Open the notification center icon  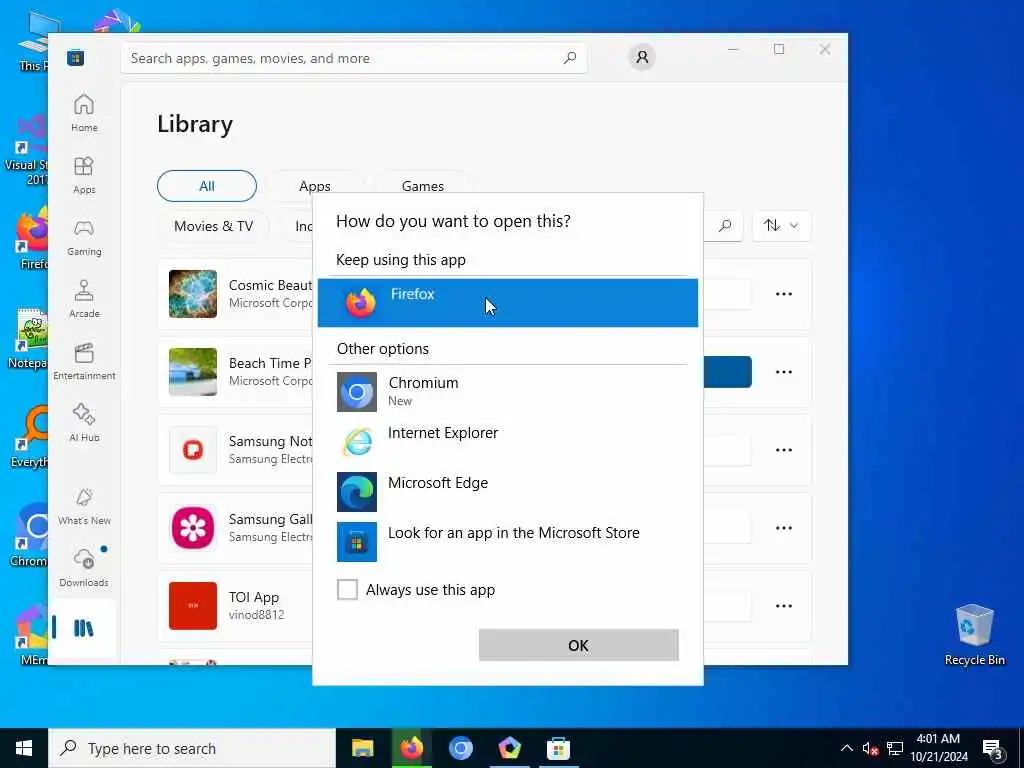tap(993, 749)
